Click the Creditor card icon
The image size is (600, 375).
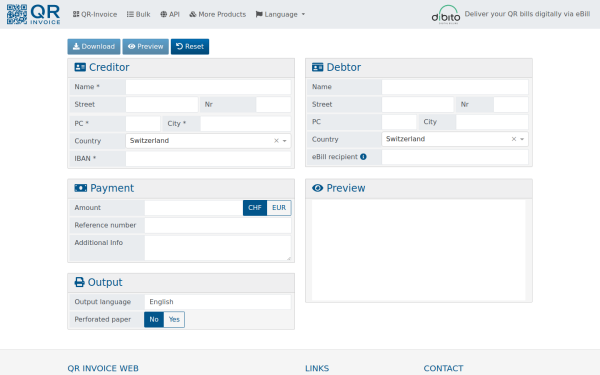point(80,67)
